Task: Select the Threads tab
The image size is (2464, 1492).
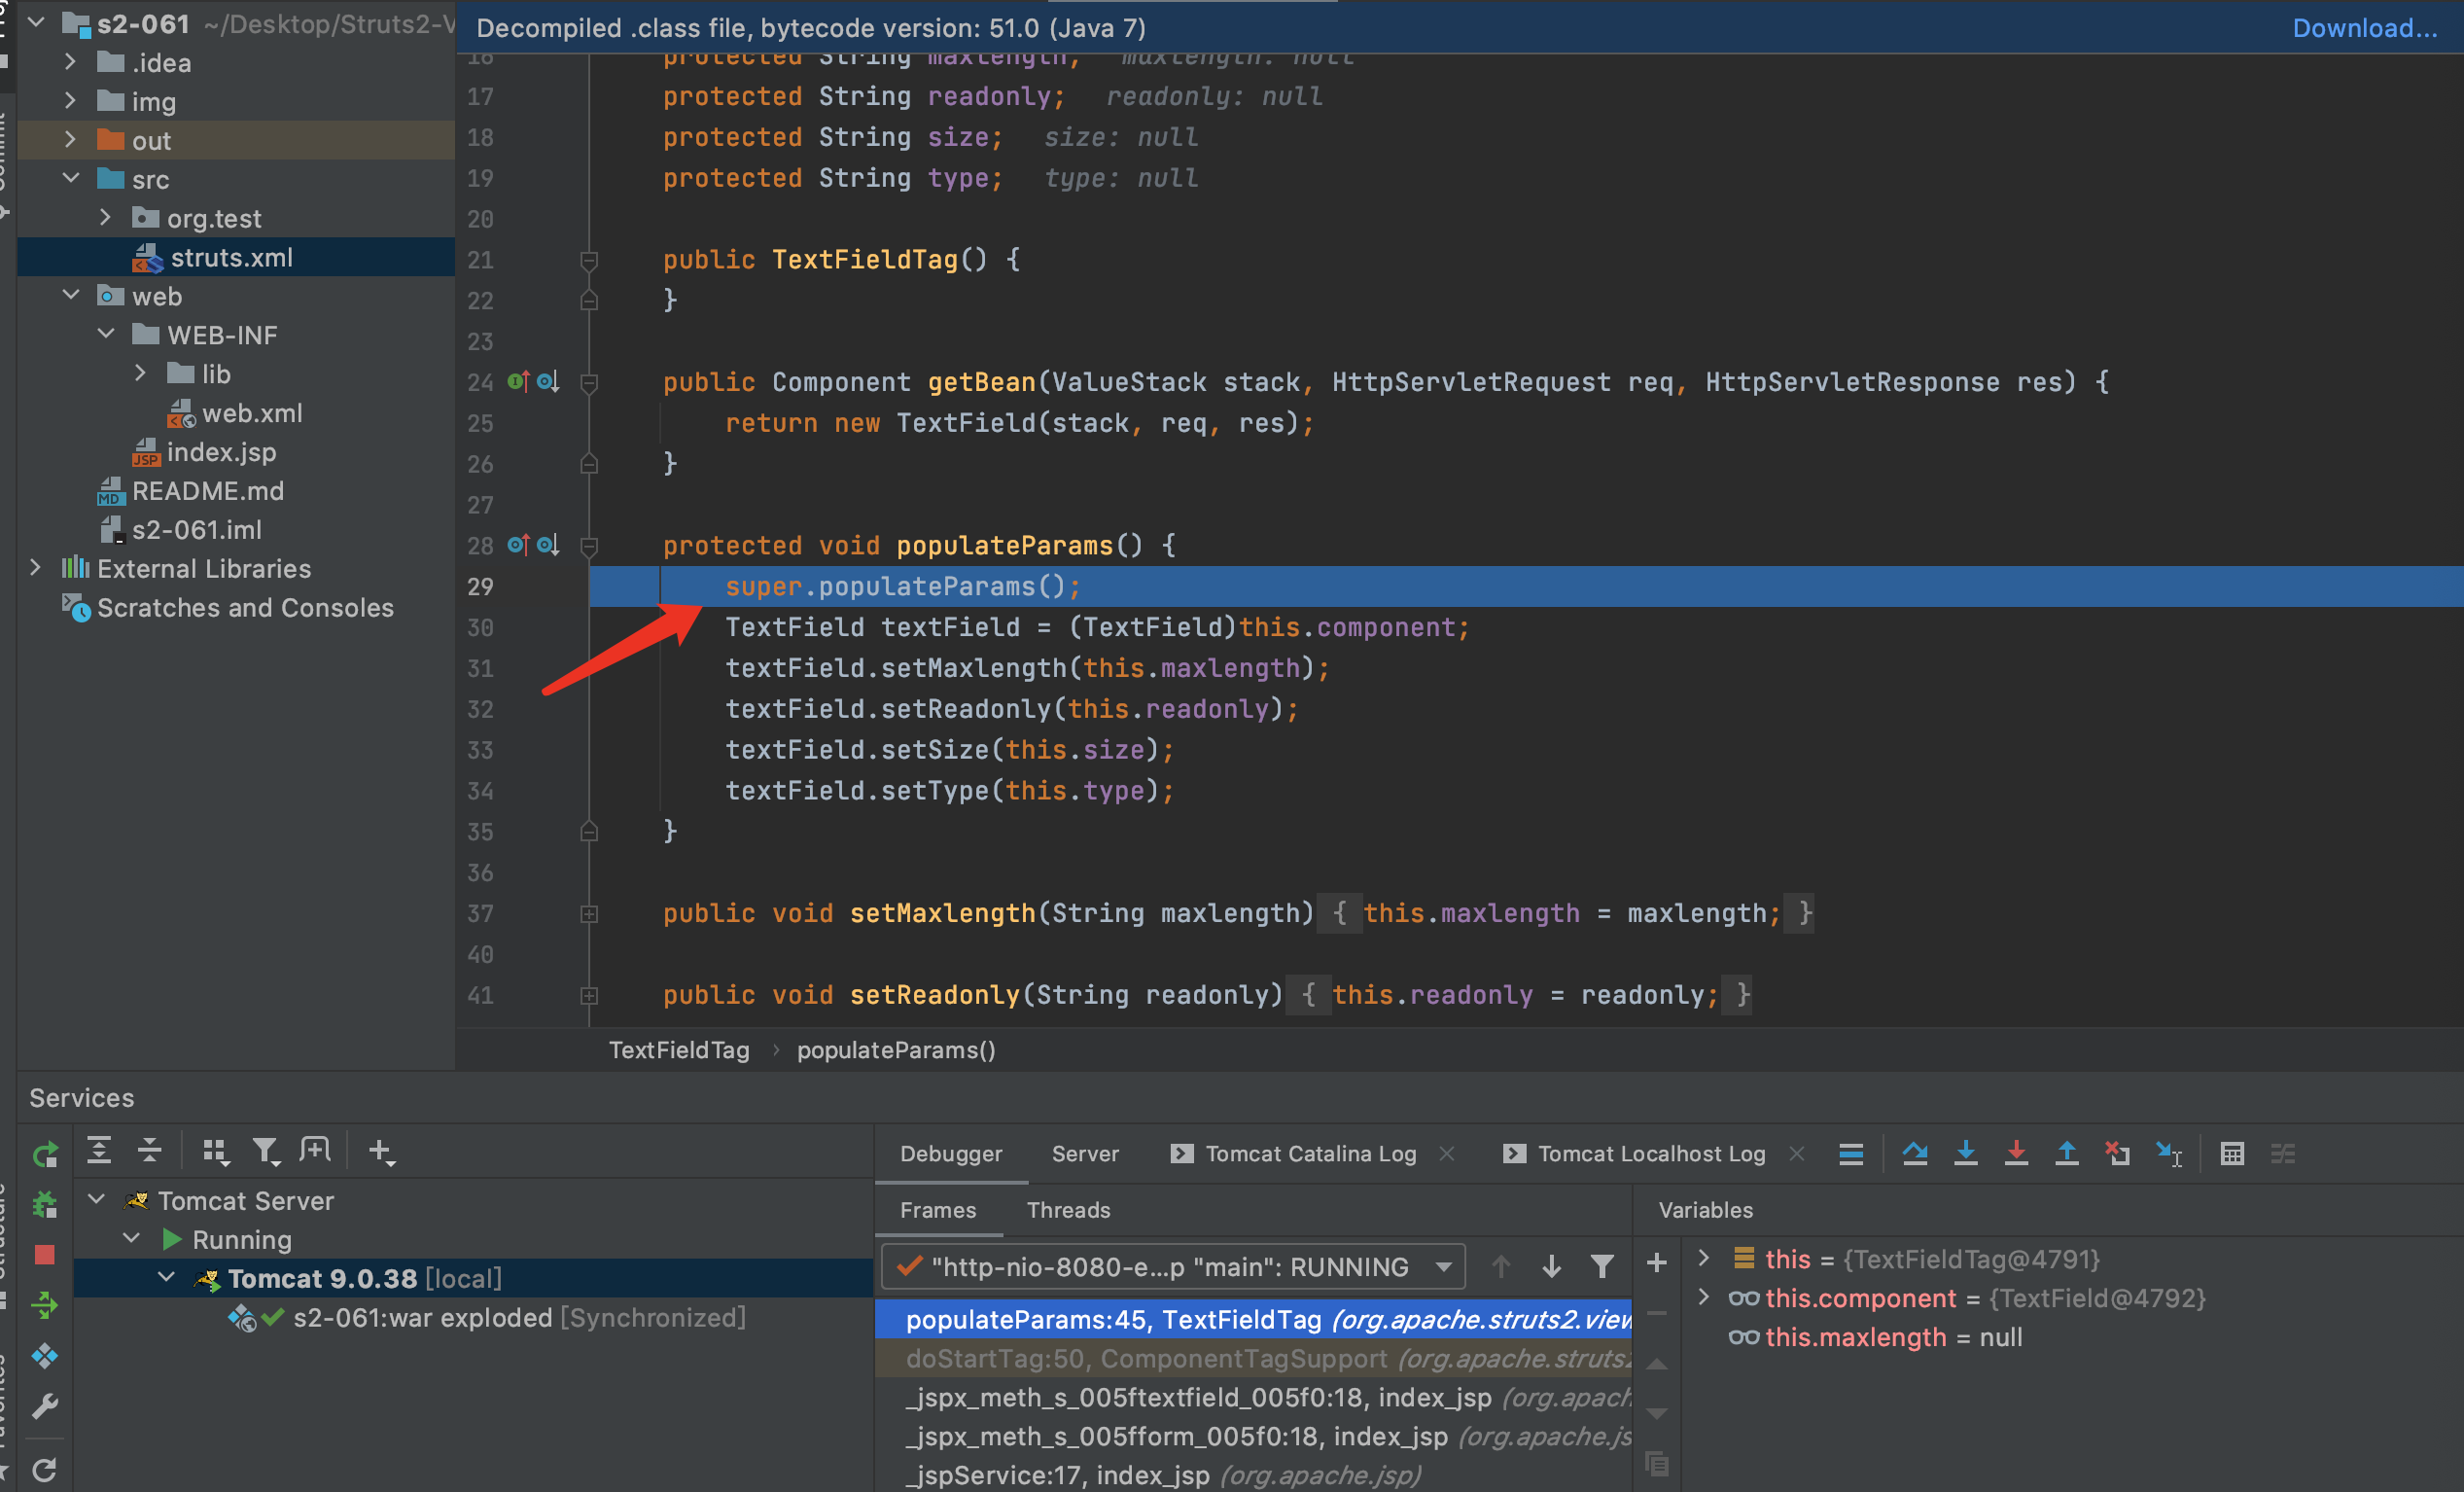Action: click(x=1068, y=1210)
